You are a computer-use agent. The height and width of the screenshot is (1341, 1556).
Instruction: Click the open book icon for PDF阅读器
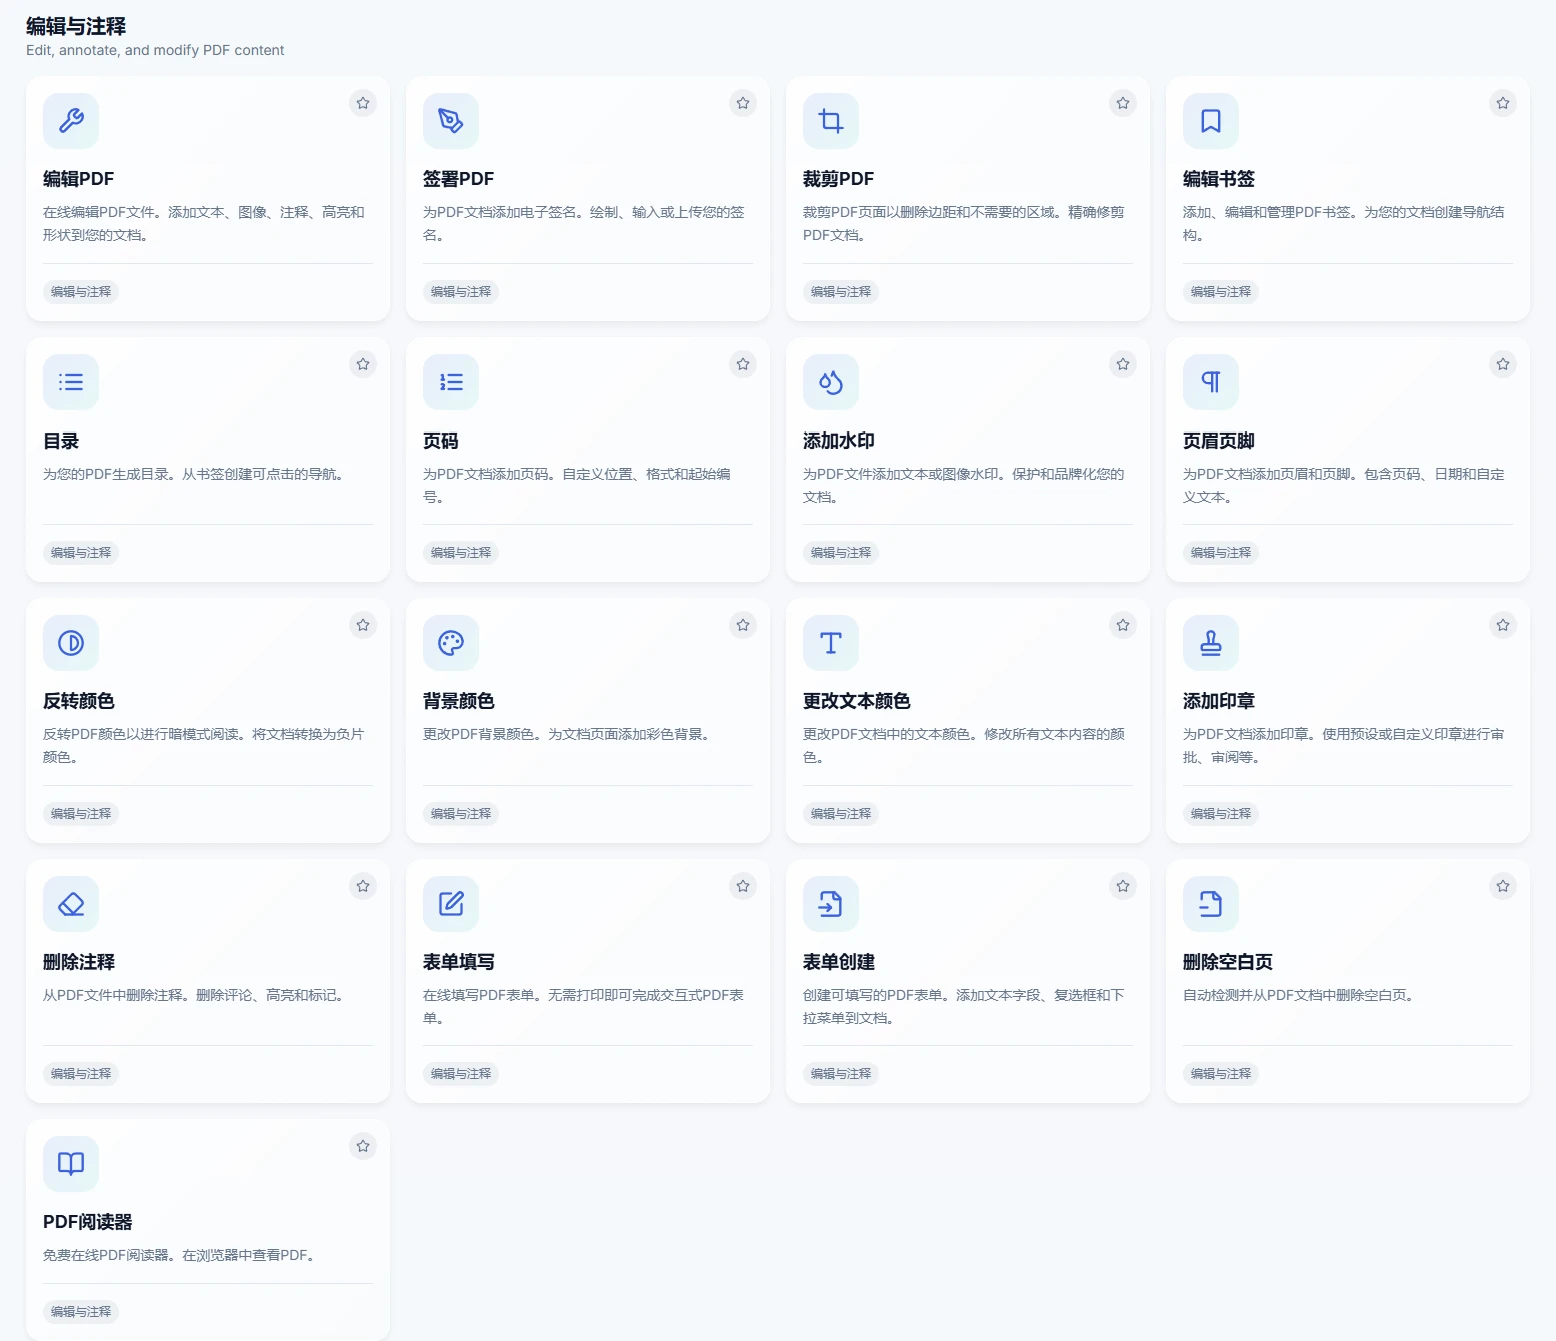click(71, 1164)
